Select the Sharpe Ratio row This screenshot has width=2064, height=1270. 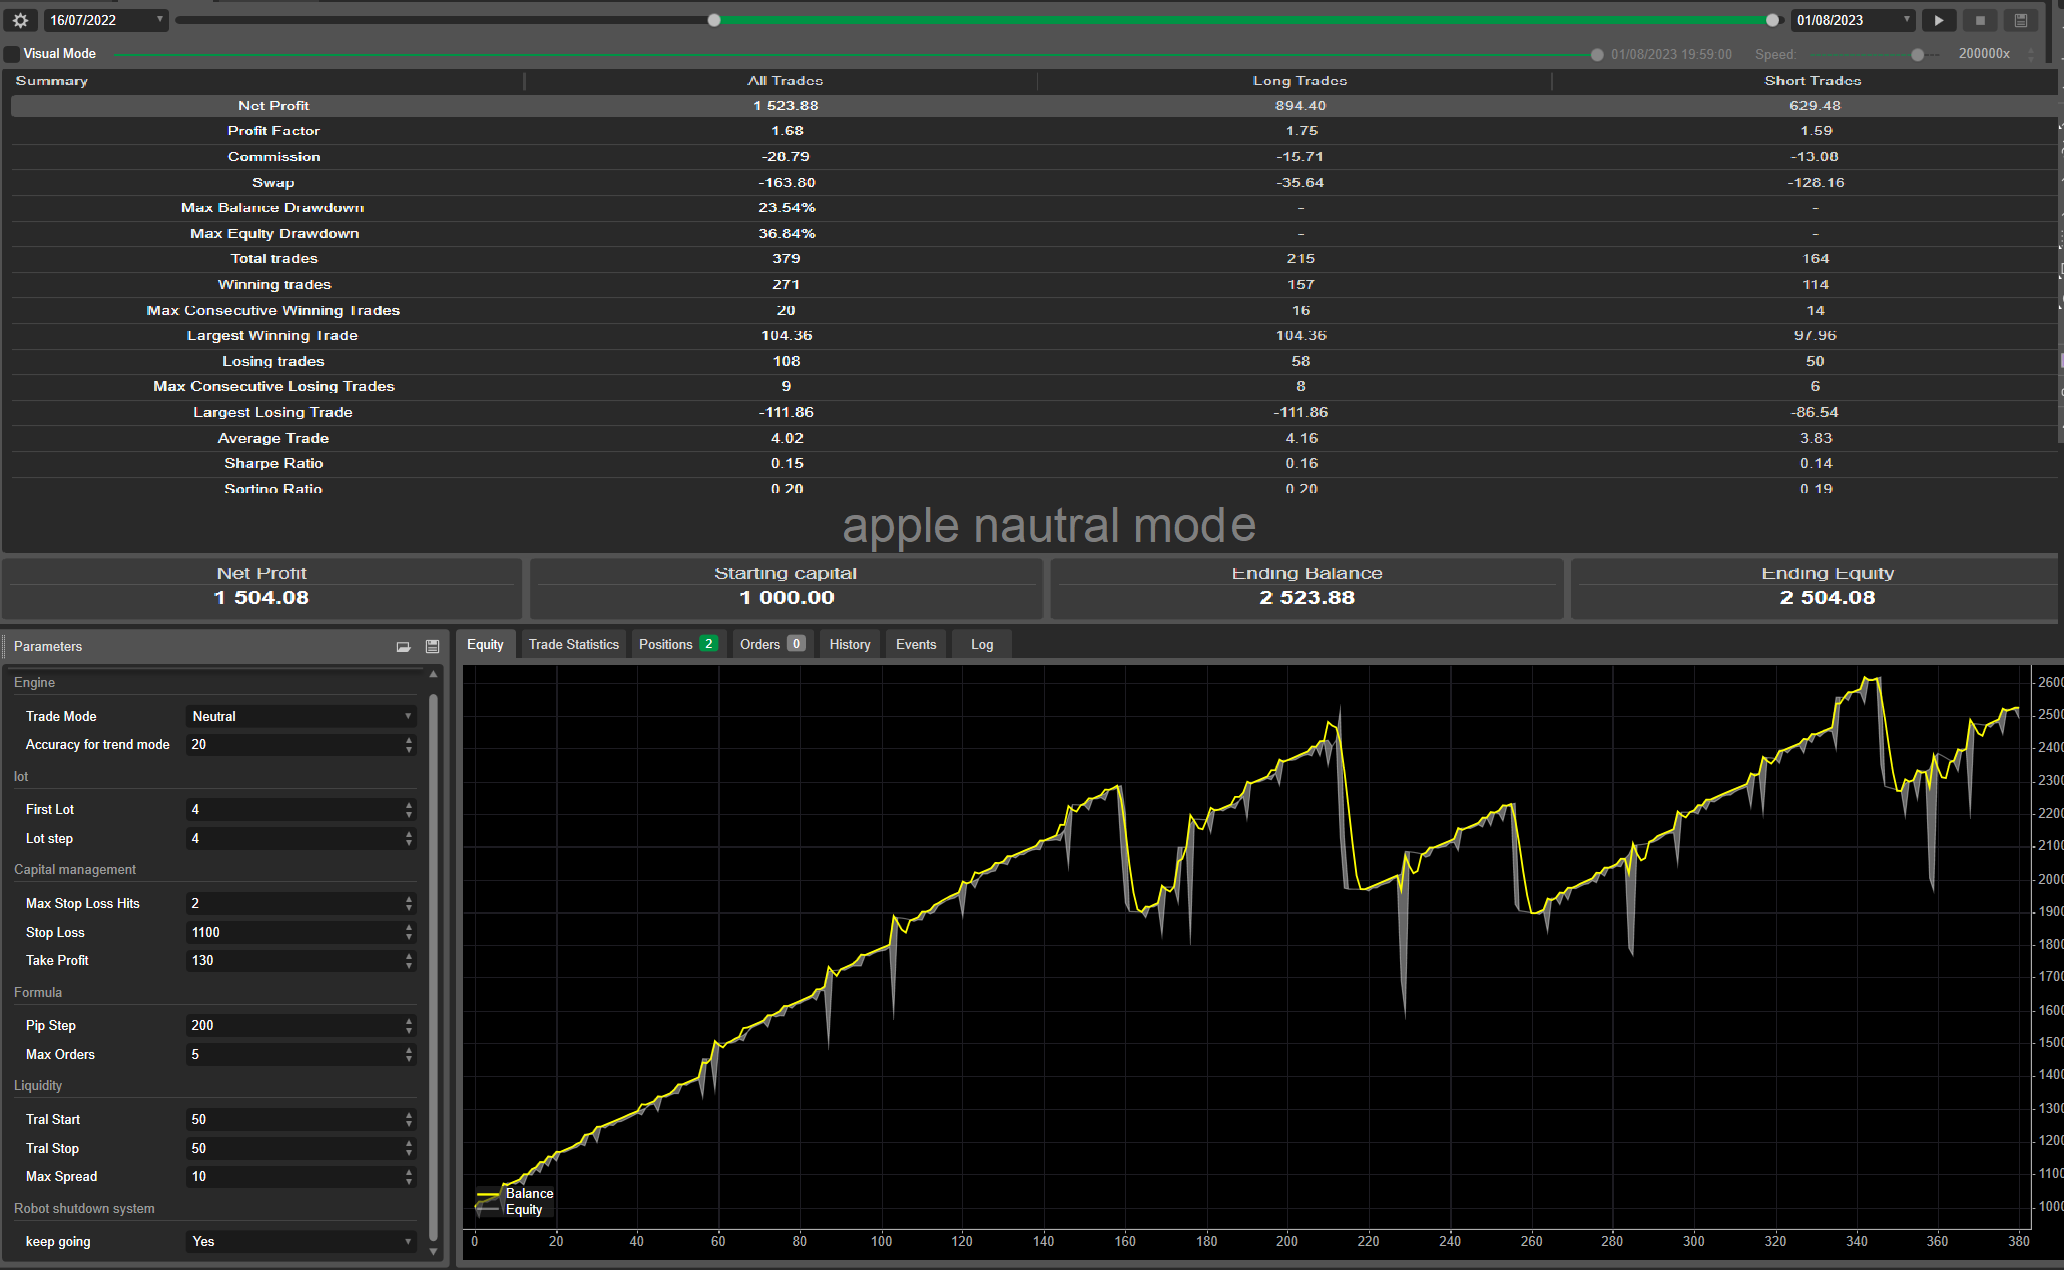point(1034,464)
